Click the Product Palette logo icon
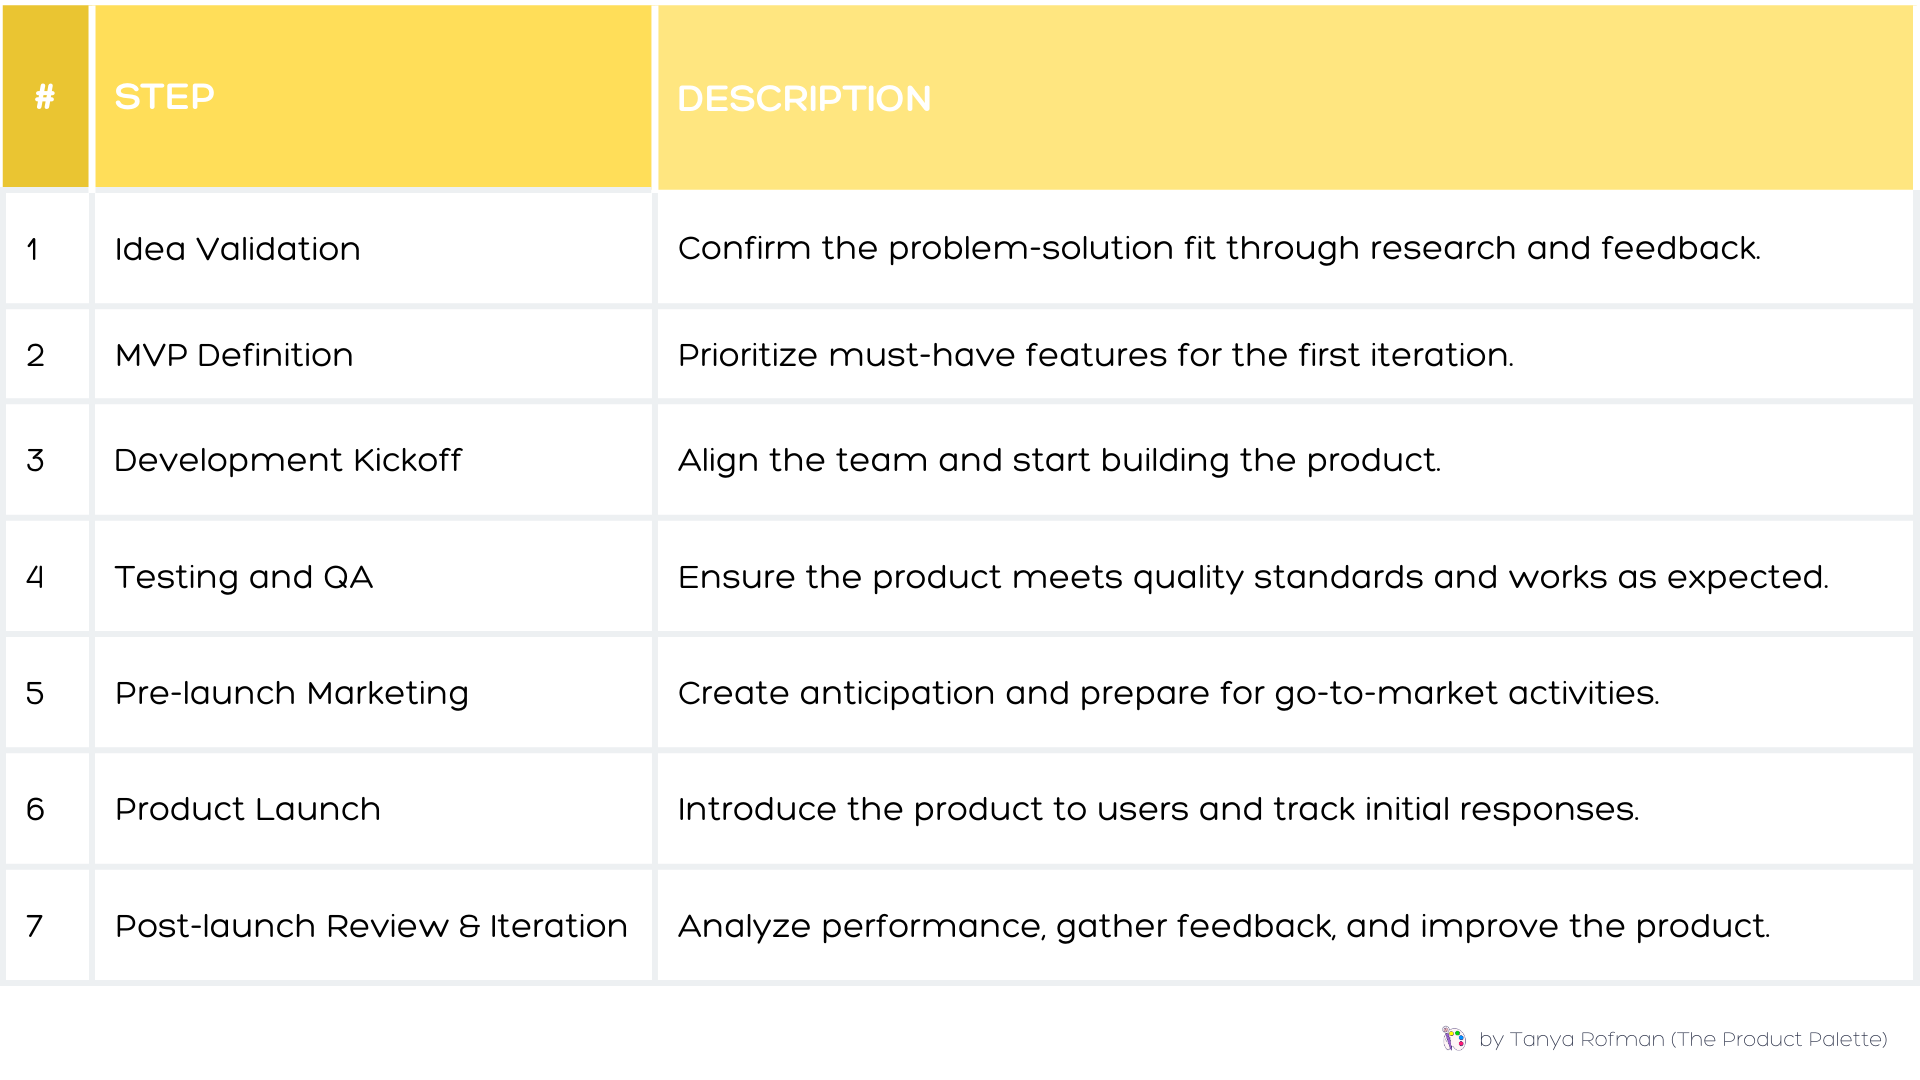 coord(1454,1039)
